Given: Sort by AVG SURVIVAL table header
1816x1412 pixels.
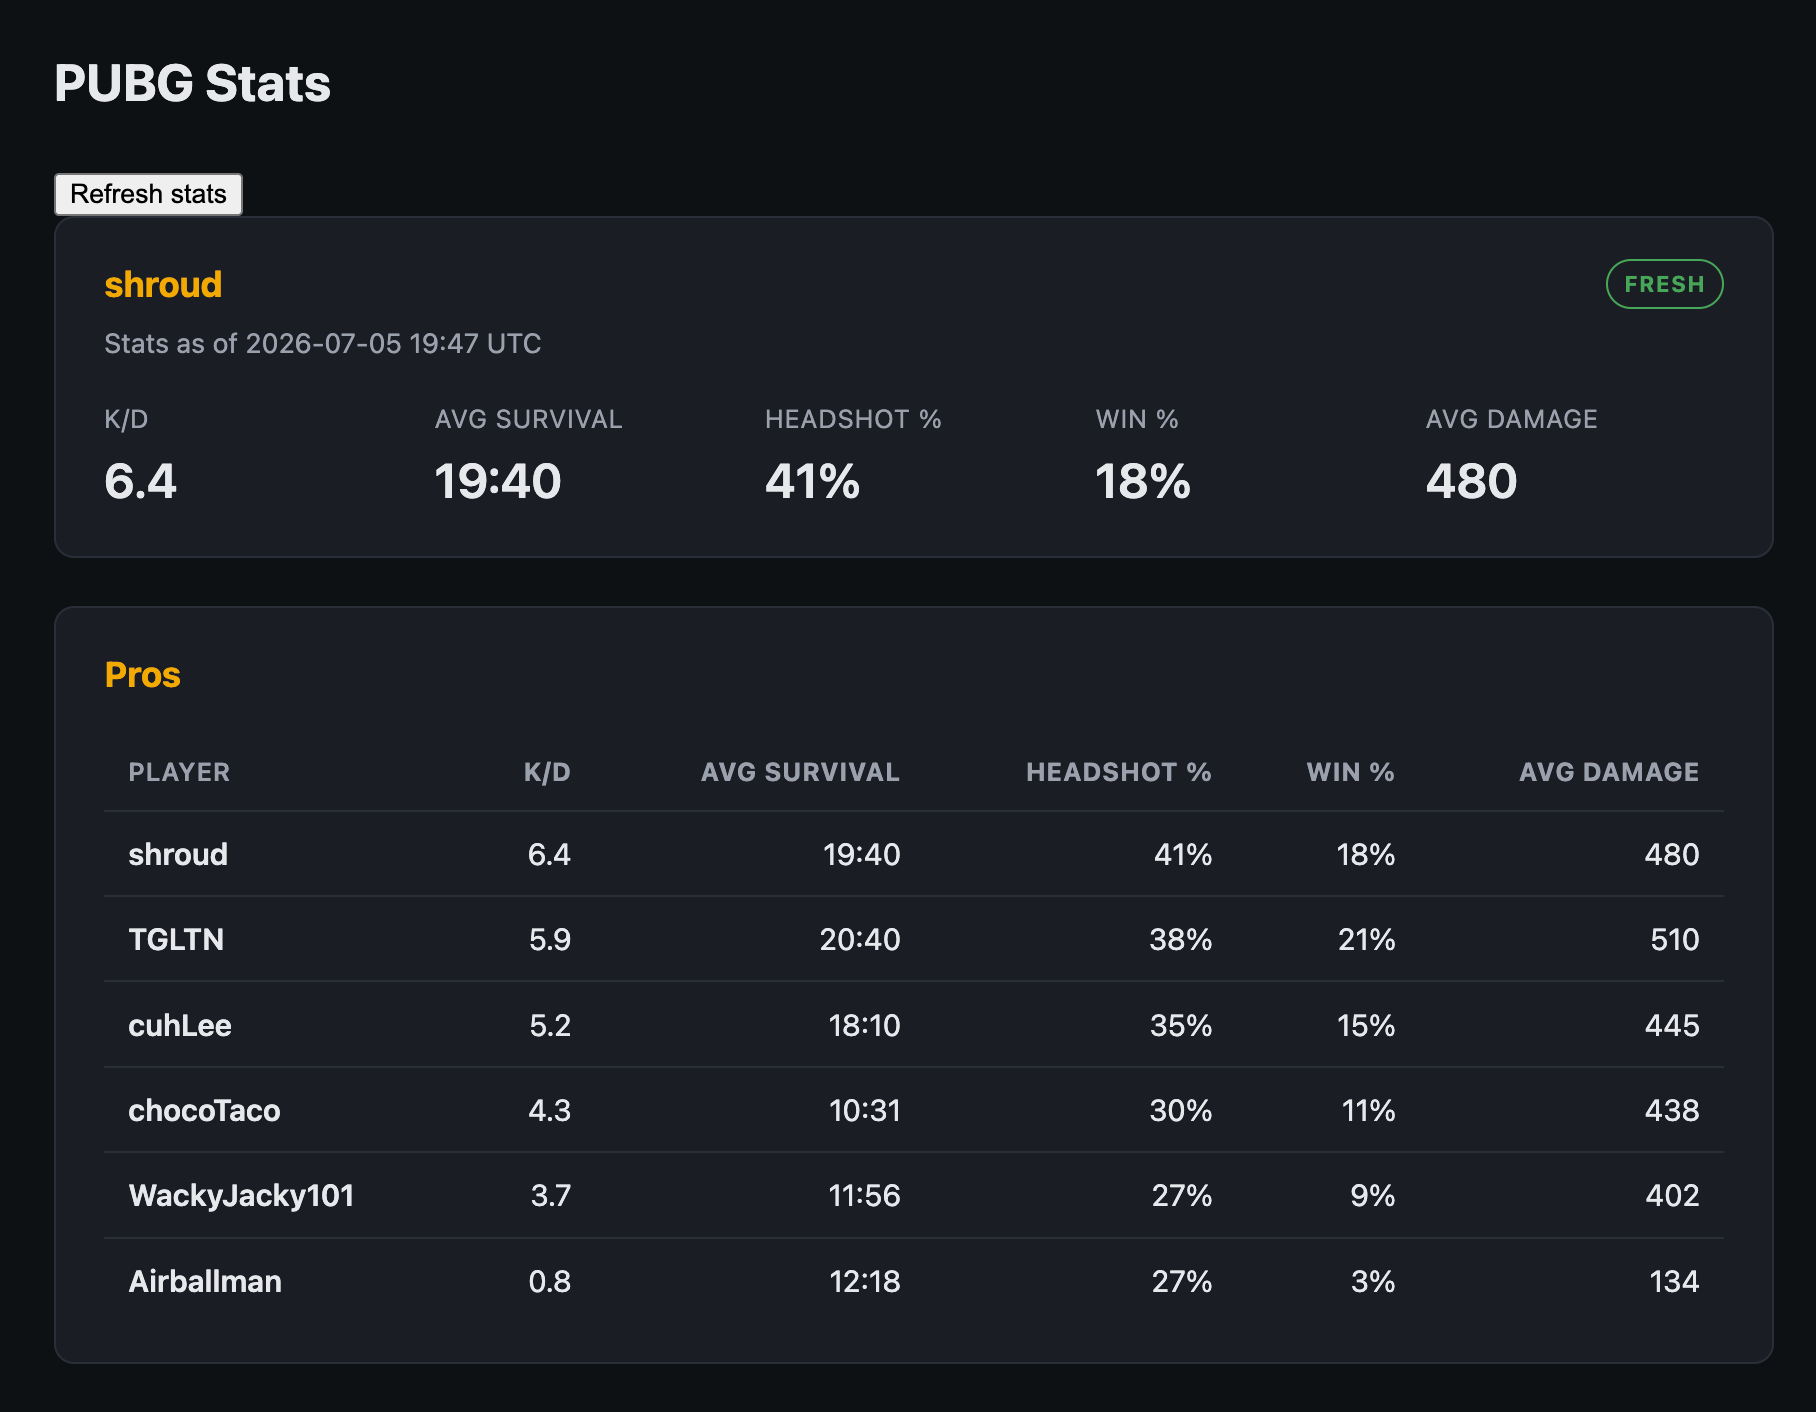Looking at the screenshot, I should pyautogui.click(x=800, y=772).
